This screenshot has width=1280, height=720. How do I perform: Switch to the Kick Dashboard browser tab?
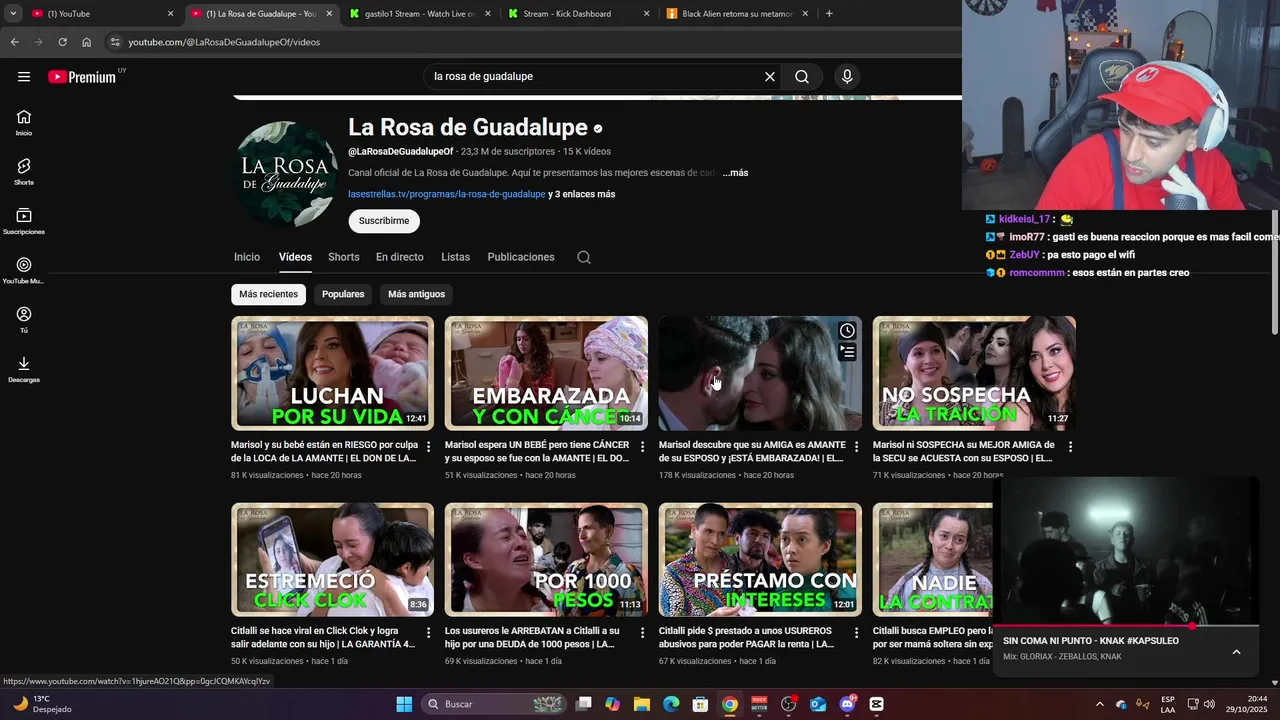point(577,13)
